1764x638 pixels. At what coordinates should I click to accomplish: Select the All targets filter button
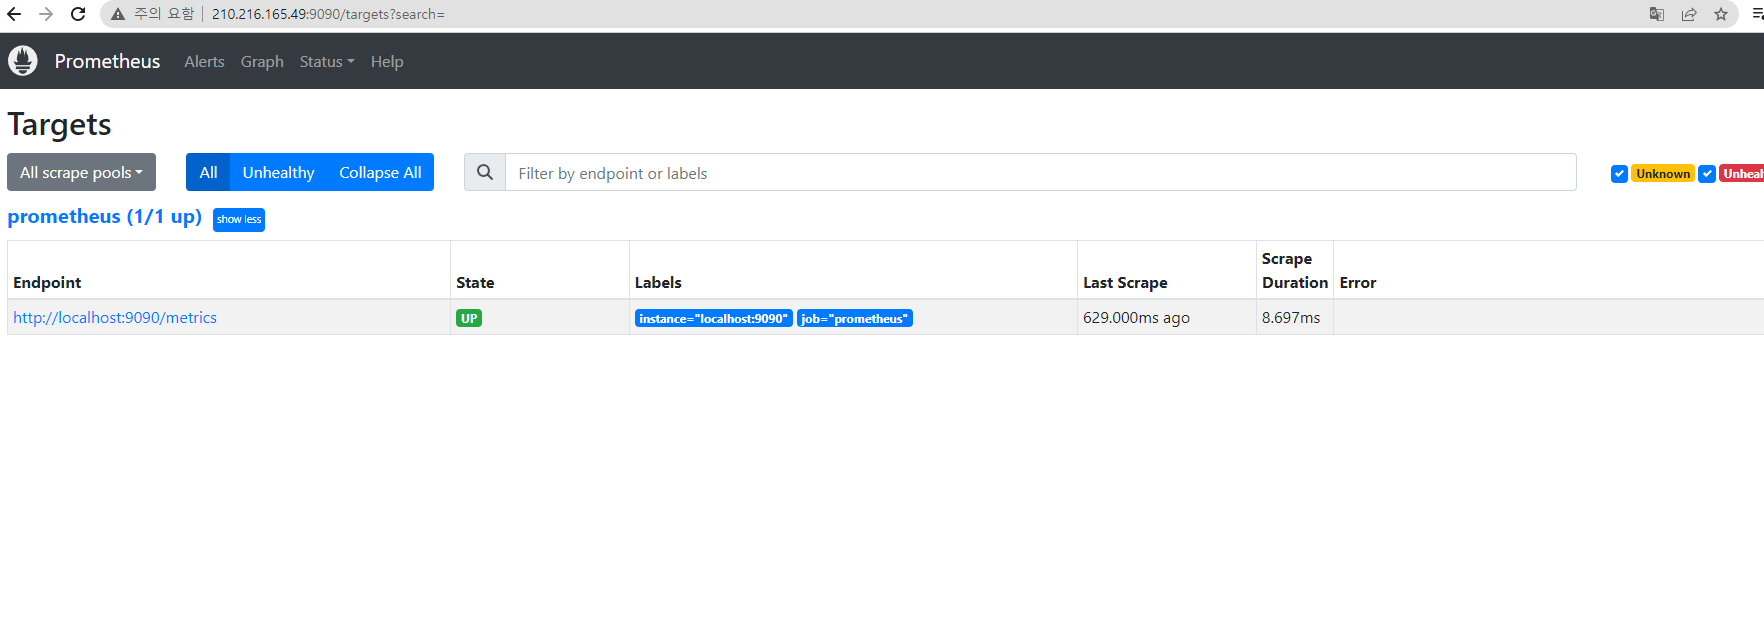[x=208, y=172]
